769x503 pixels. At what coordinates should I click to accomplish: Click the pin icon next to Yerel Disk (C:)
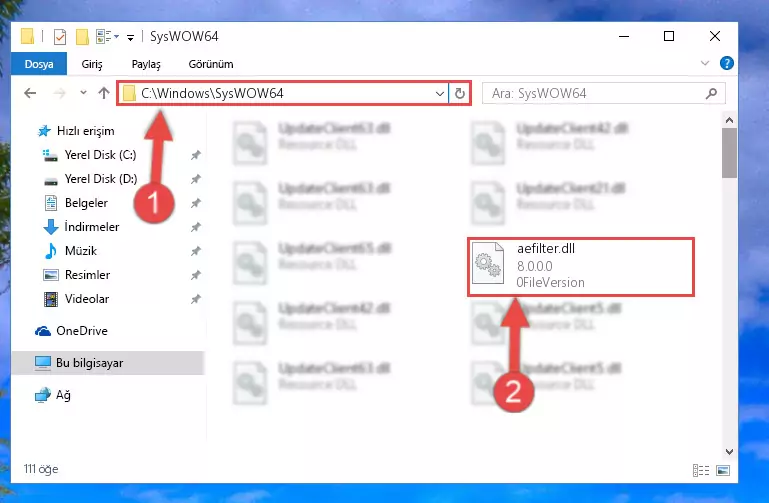(196, 155)
